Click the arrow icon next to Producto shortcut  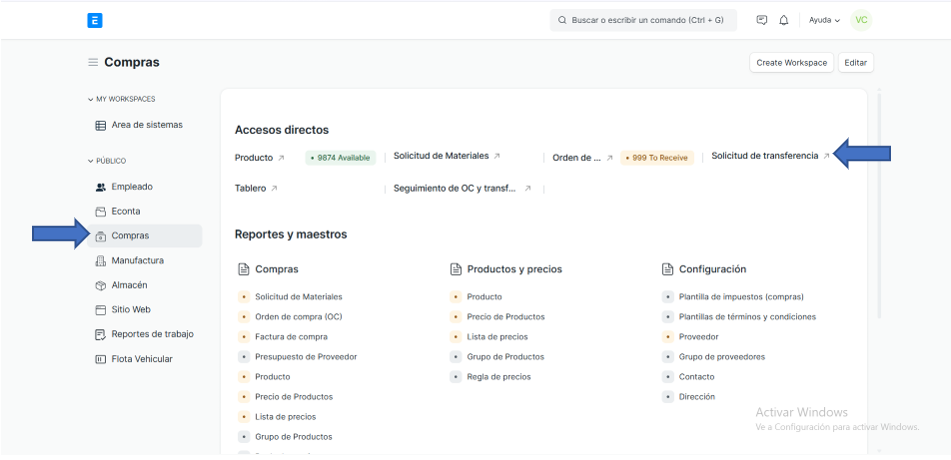click(281, 158)
